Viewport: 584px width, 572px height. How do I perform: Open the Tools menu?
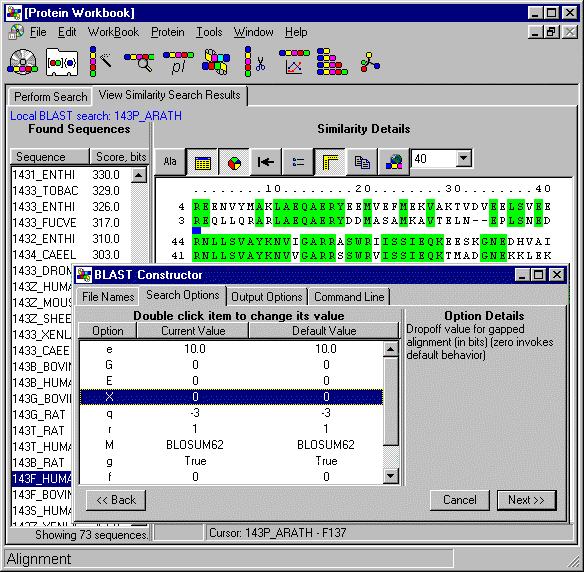pos(209,32)
